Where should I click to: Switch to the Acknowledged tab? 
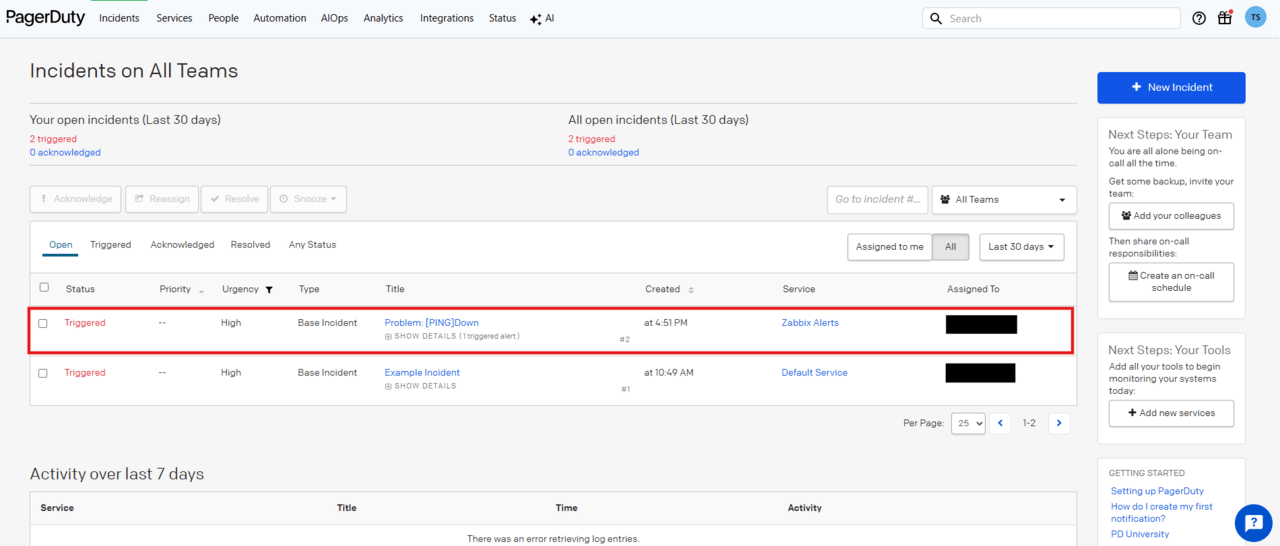click(x=182, y=245)
